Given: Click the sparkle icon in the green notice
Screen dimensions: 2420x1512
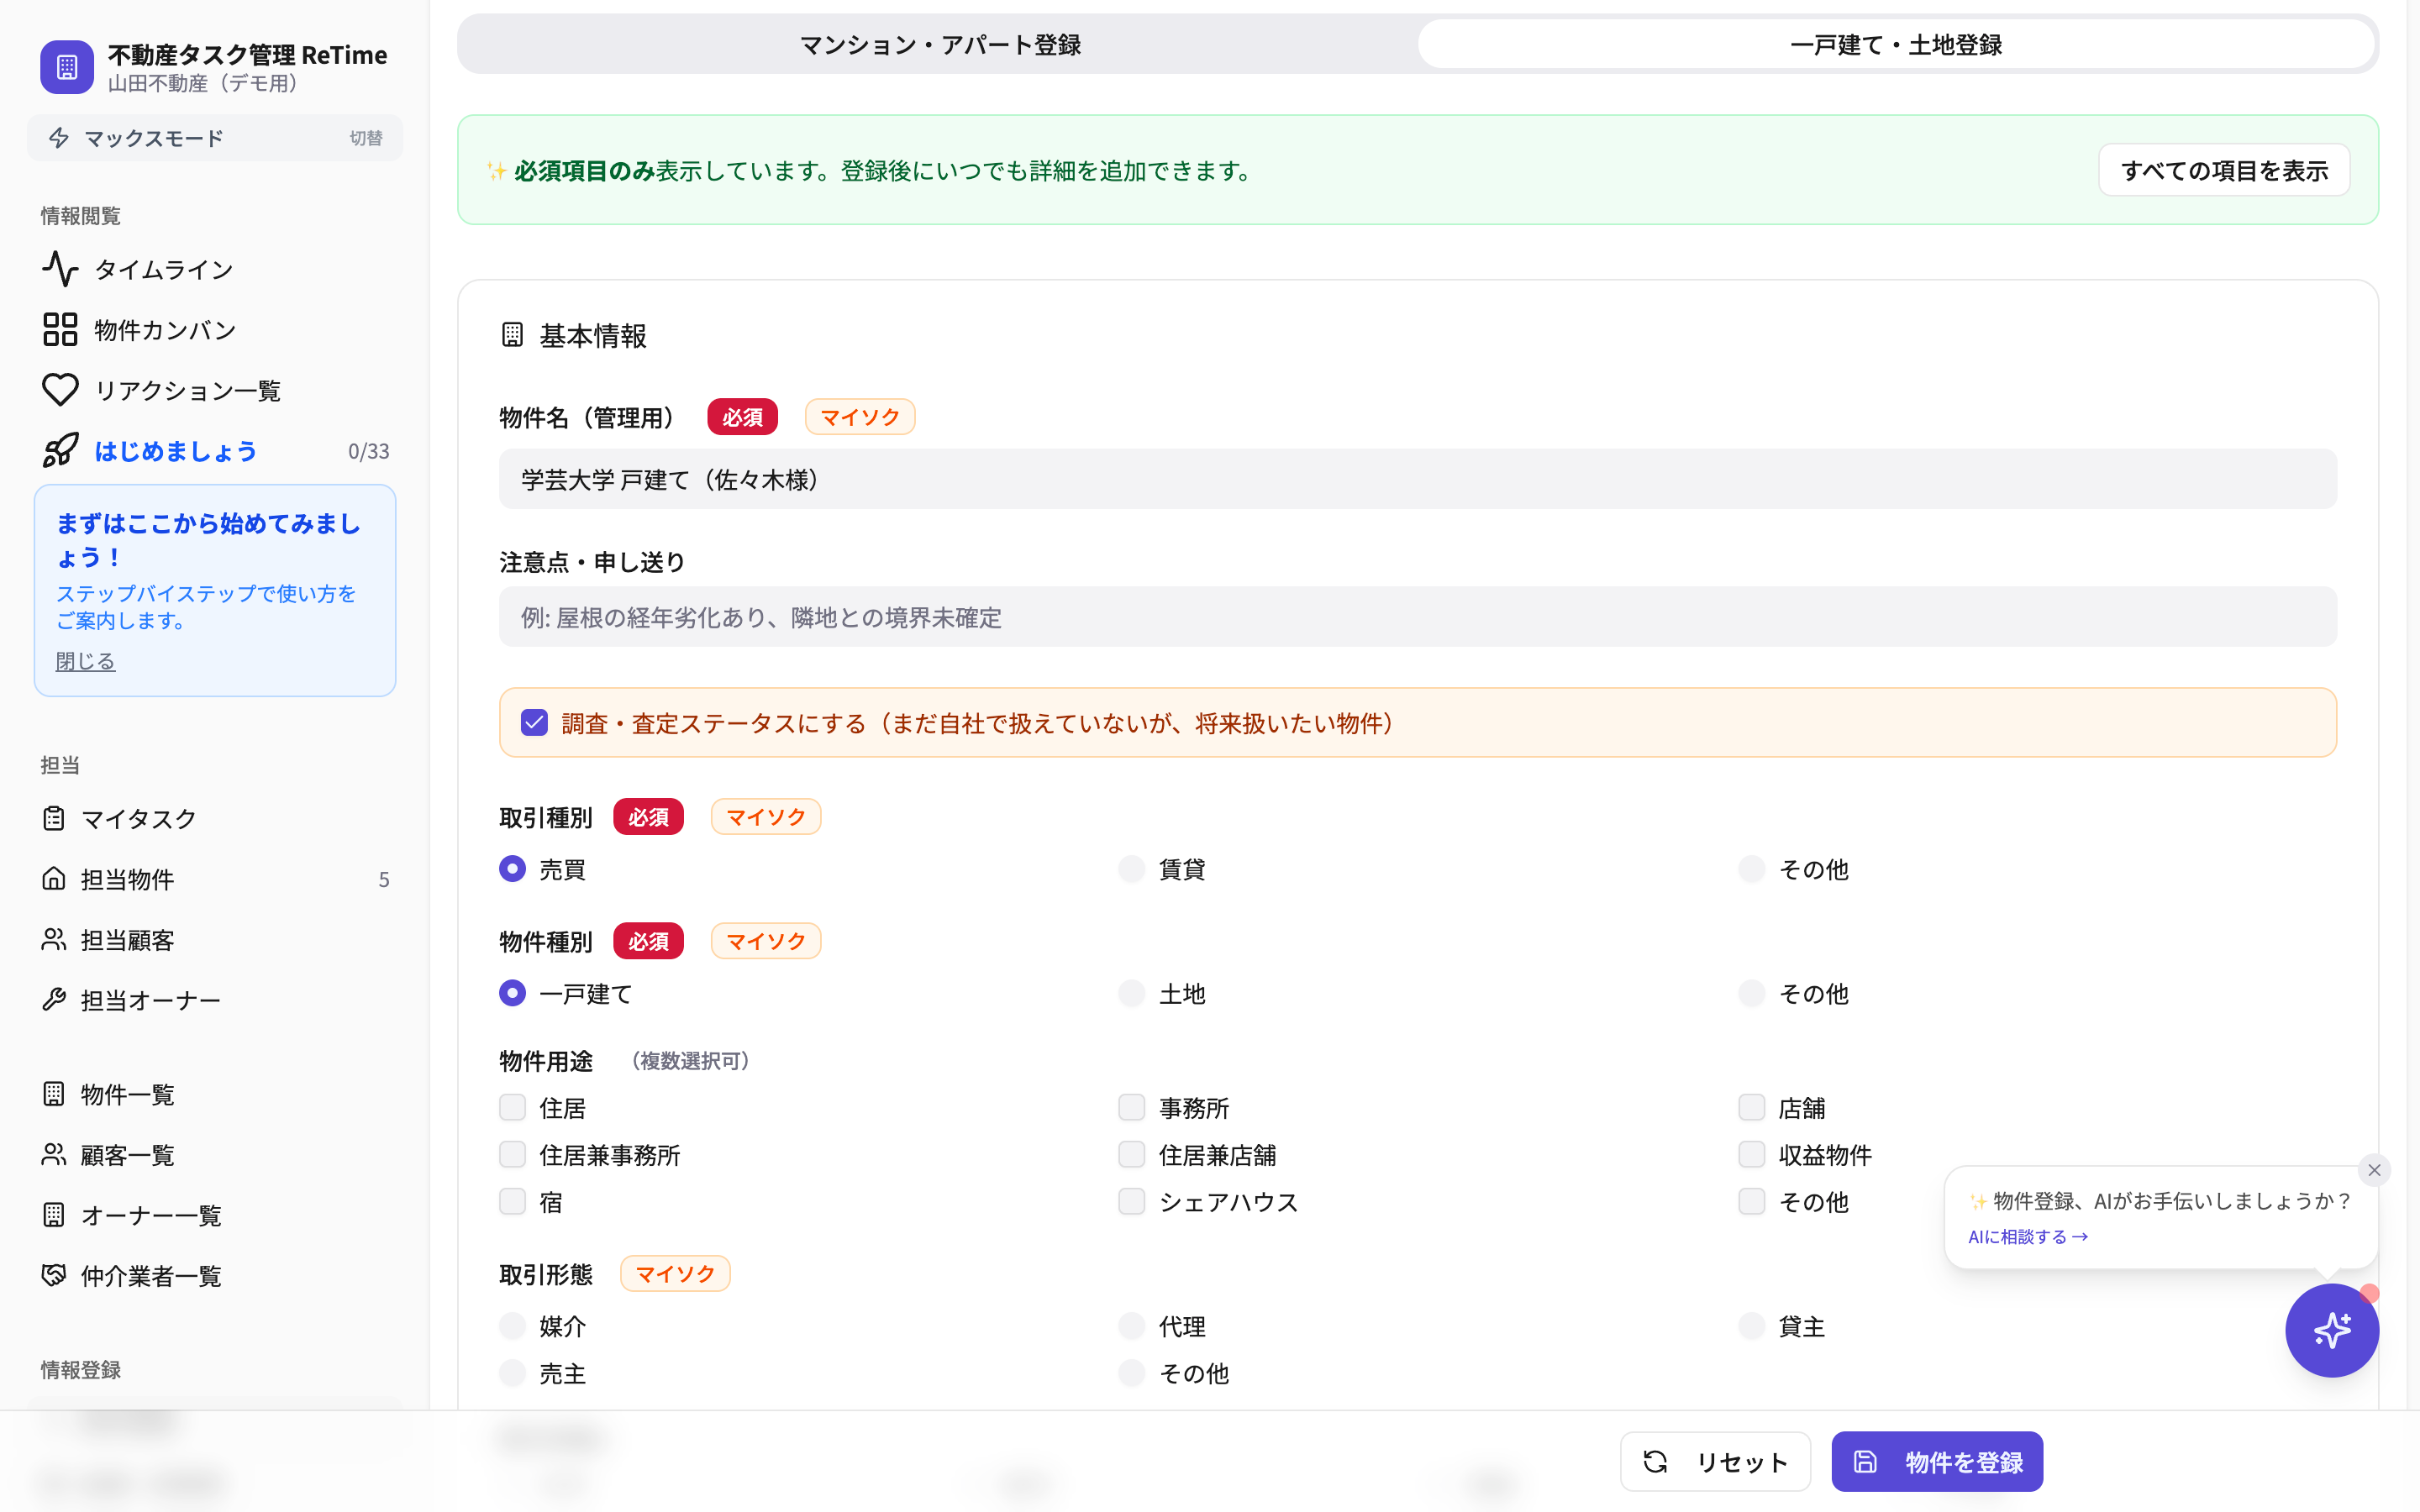Looking at the screenshot, I should click(x=496, y=171).
